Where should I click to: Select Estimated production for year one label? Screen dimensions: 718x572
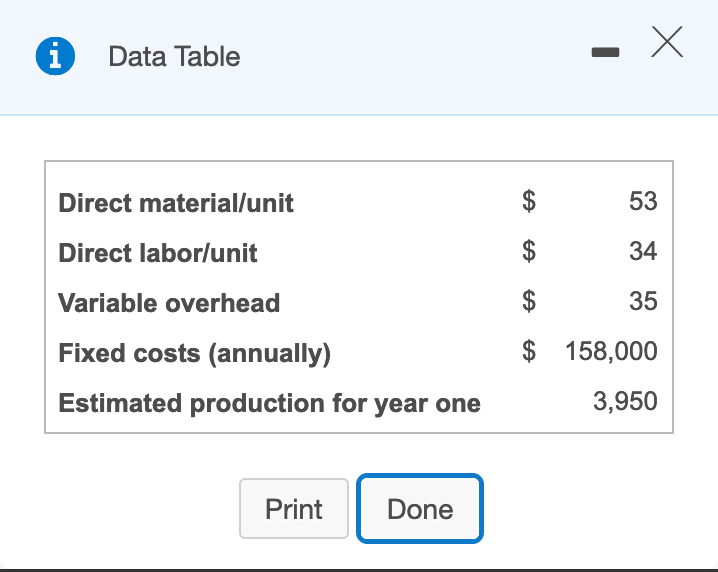270,403
